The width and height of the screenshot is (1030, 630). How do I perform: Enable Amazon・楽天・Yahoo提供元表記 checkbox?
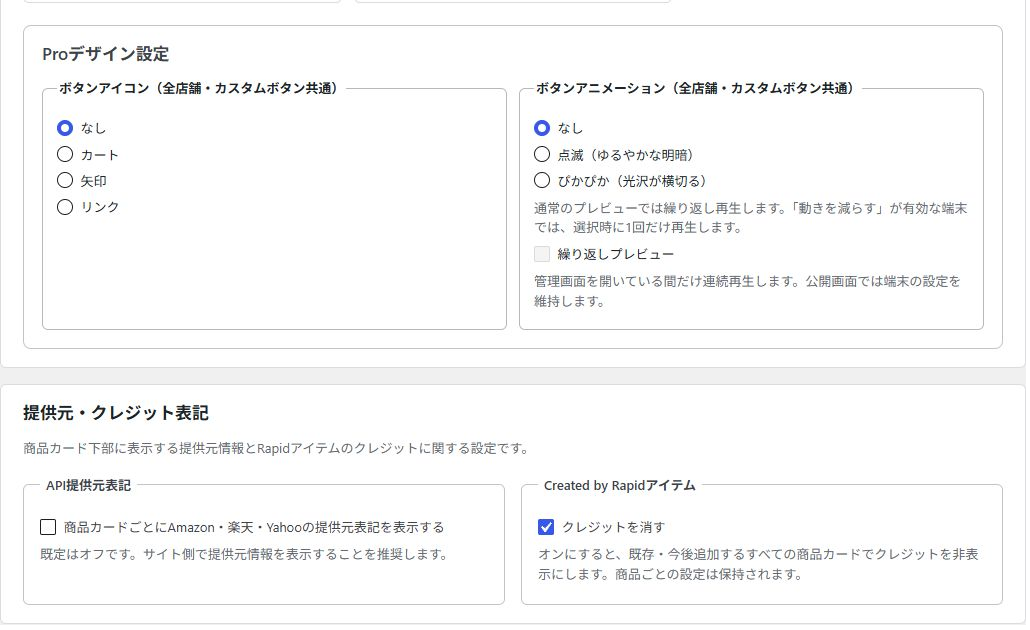click(48, 527)
